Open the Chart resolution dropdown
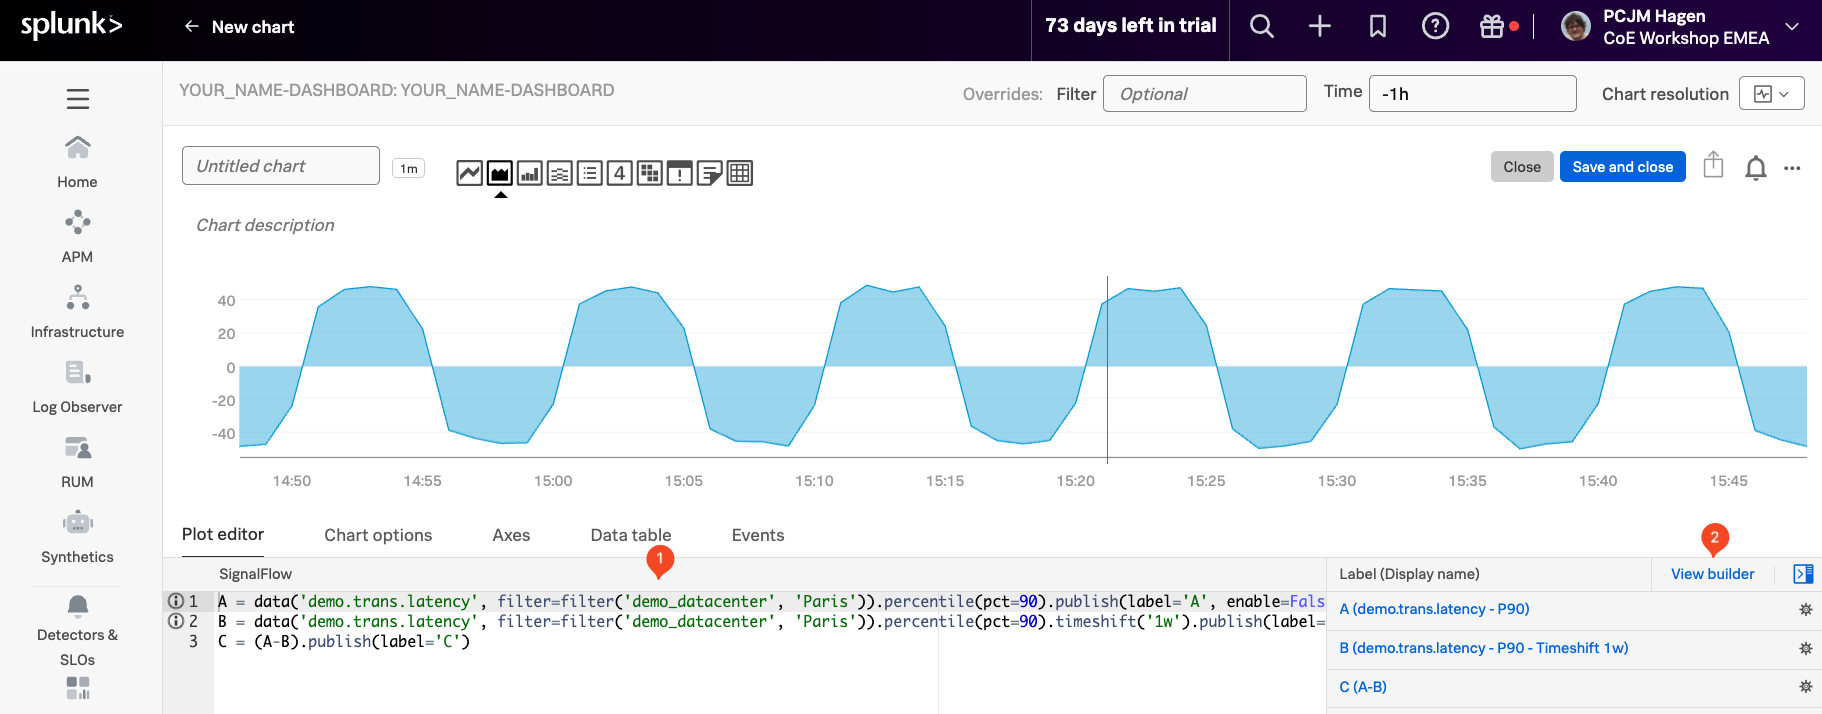 (x=1771, y=94)
